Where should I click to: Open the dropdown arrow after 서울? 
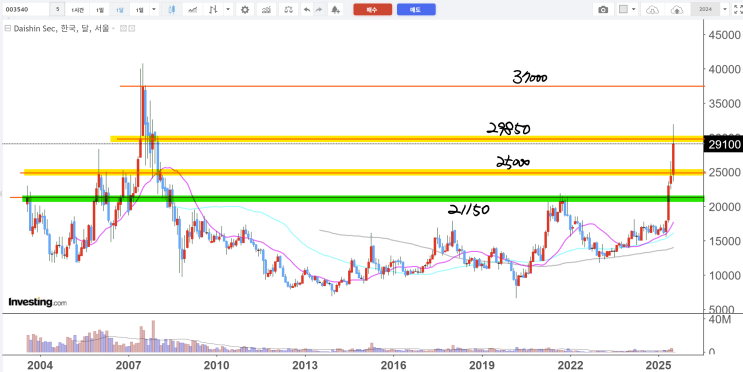[114, 29]
